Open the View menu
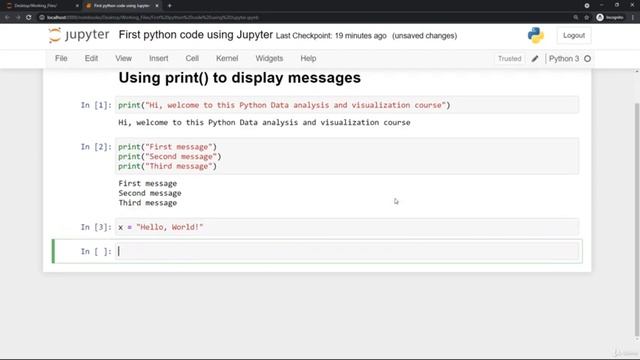 (123, 58)
